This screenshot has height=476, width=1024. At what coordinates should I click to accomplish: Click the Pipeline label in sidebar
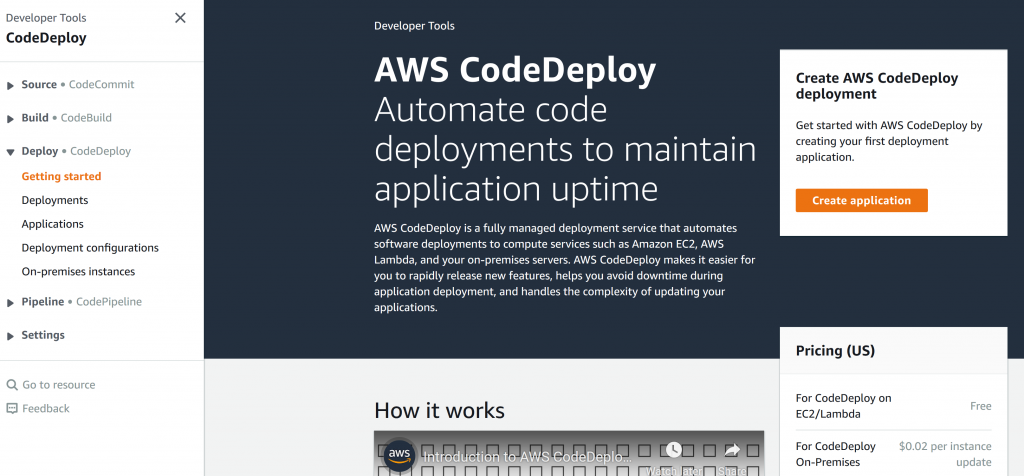(43, 302)
